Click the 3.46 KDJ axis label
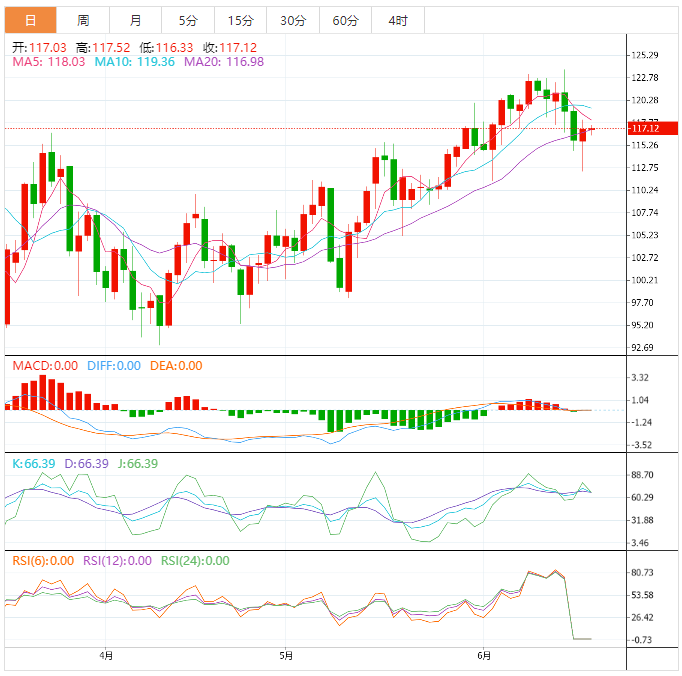The height and width of the screenshot is (676, 682). (640, 543)
